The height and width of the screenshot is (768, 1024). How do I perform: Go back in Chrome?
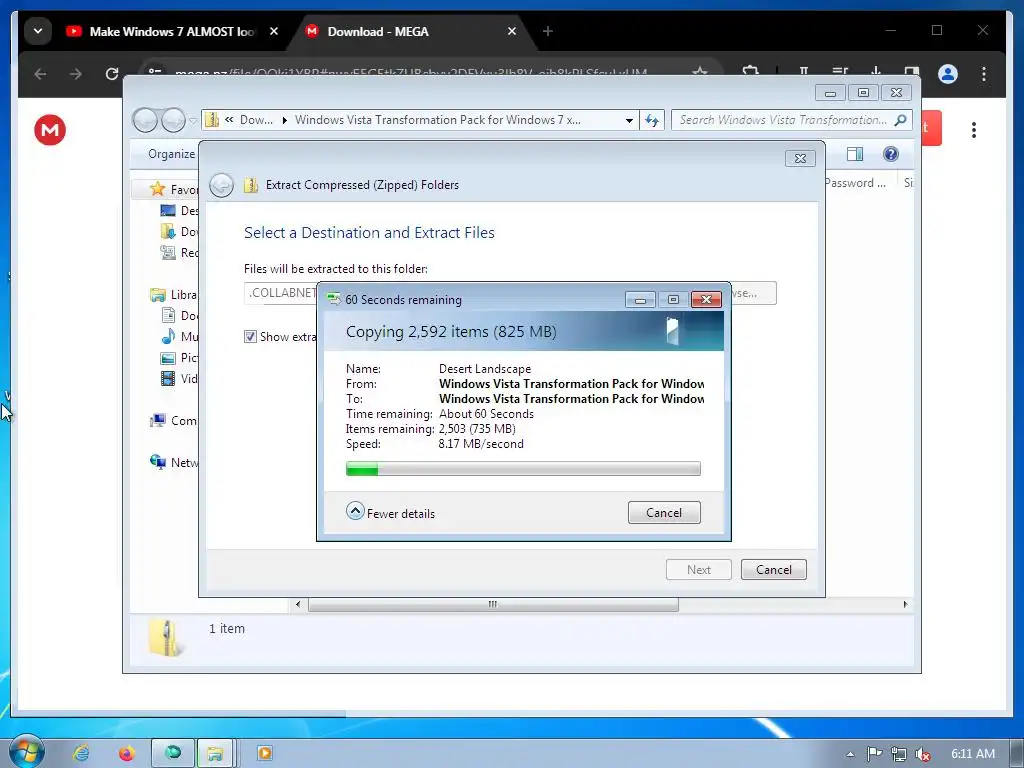40,74
